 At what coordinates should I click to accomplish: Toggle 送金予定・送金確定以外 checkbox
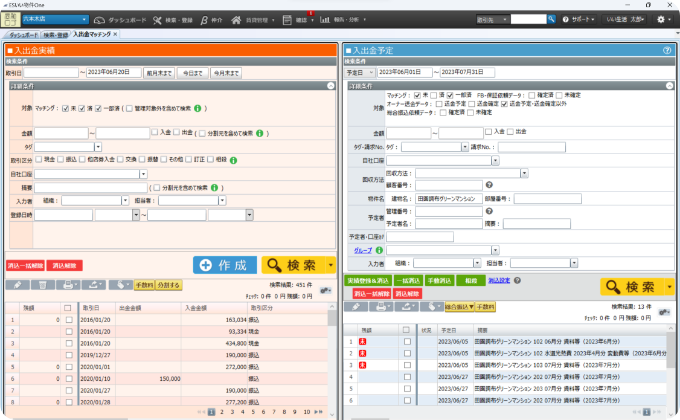pyautogui.click(x=504, y=104)
